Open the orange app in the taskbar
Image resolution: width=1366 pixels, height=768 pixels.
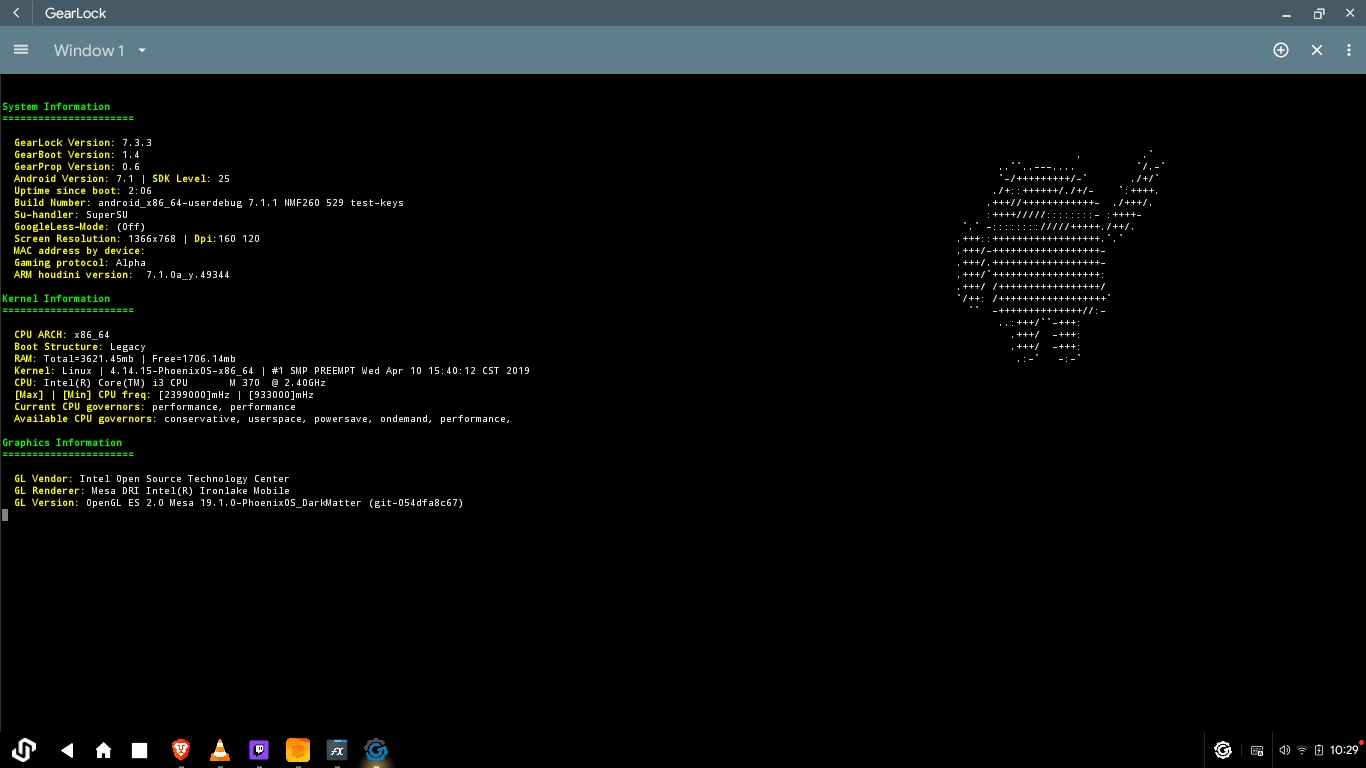[298, 750]
